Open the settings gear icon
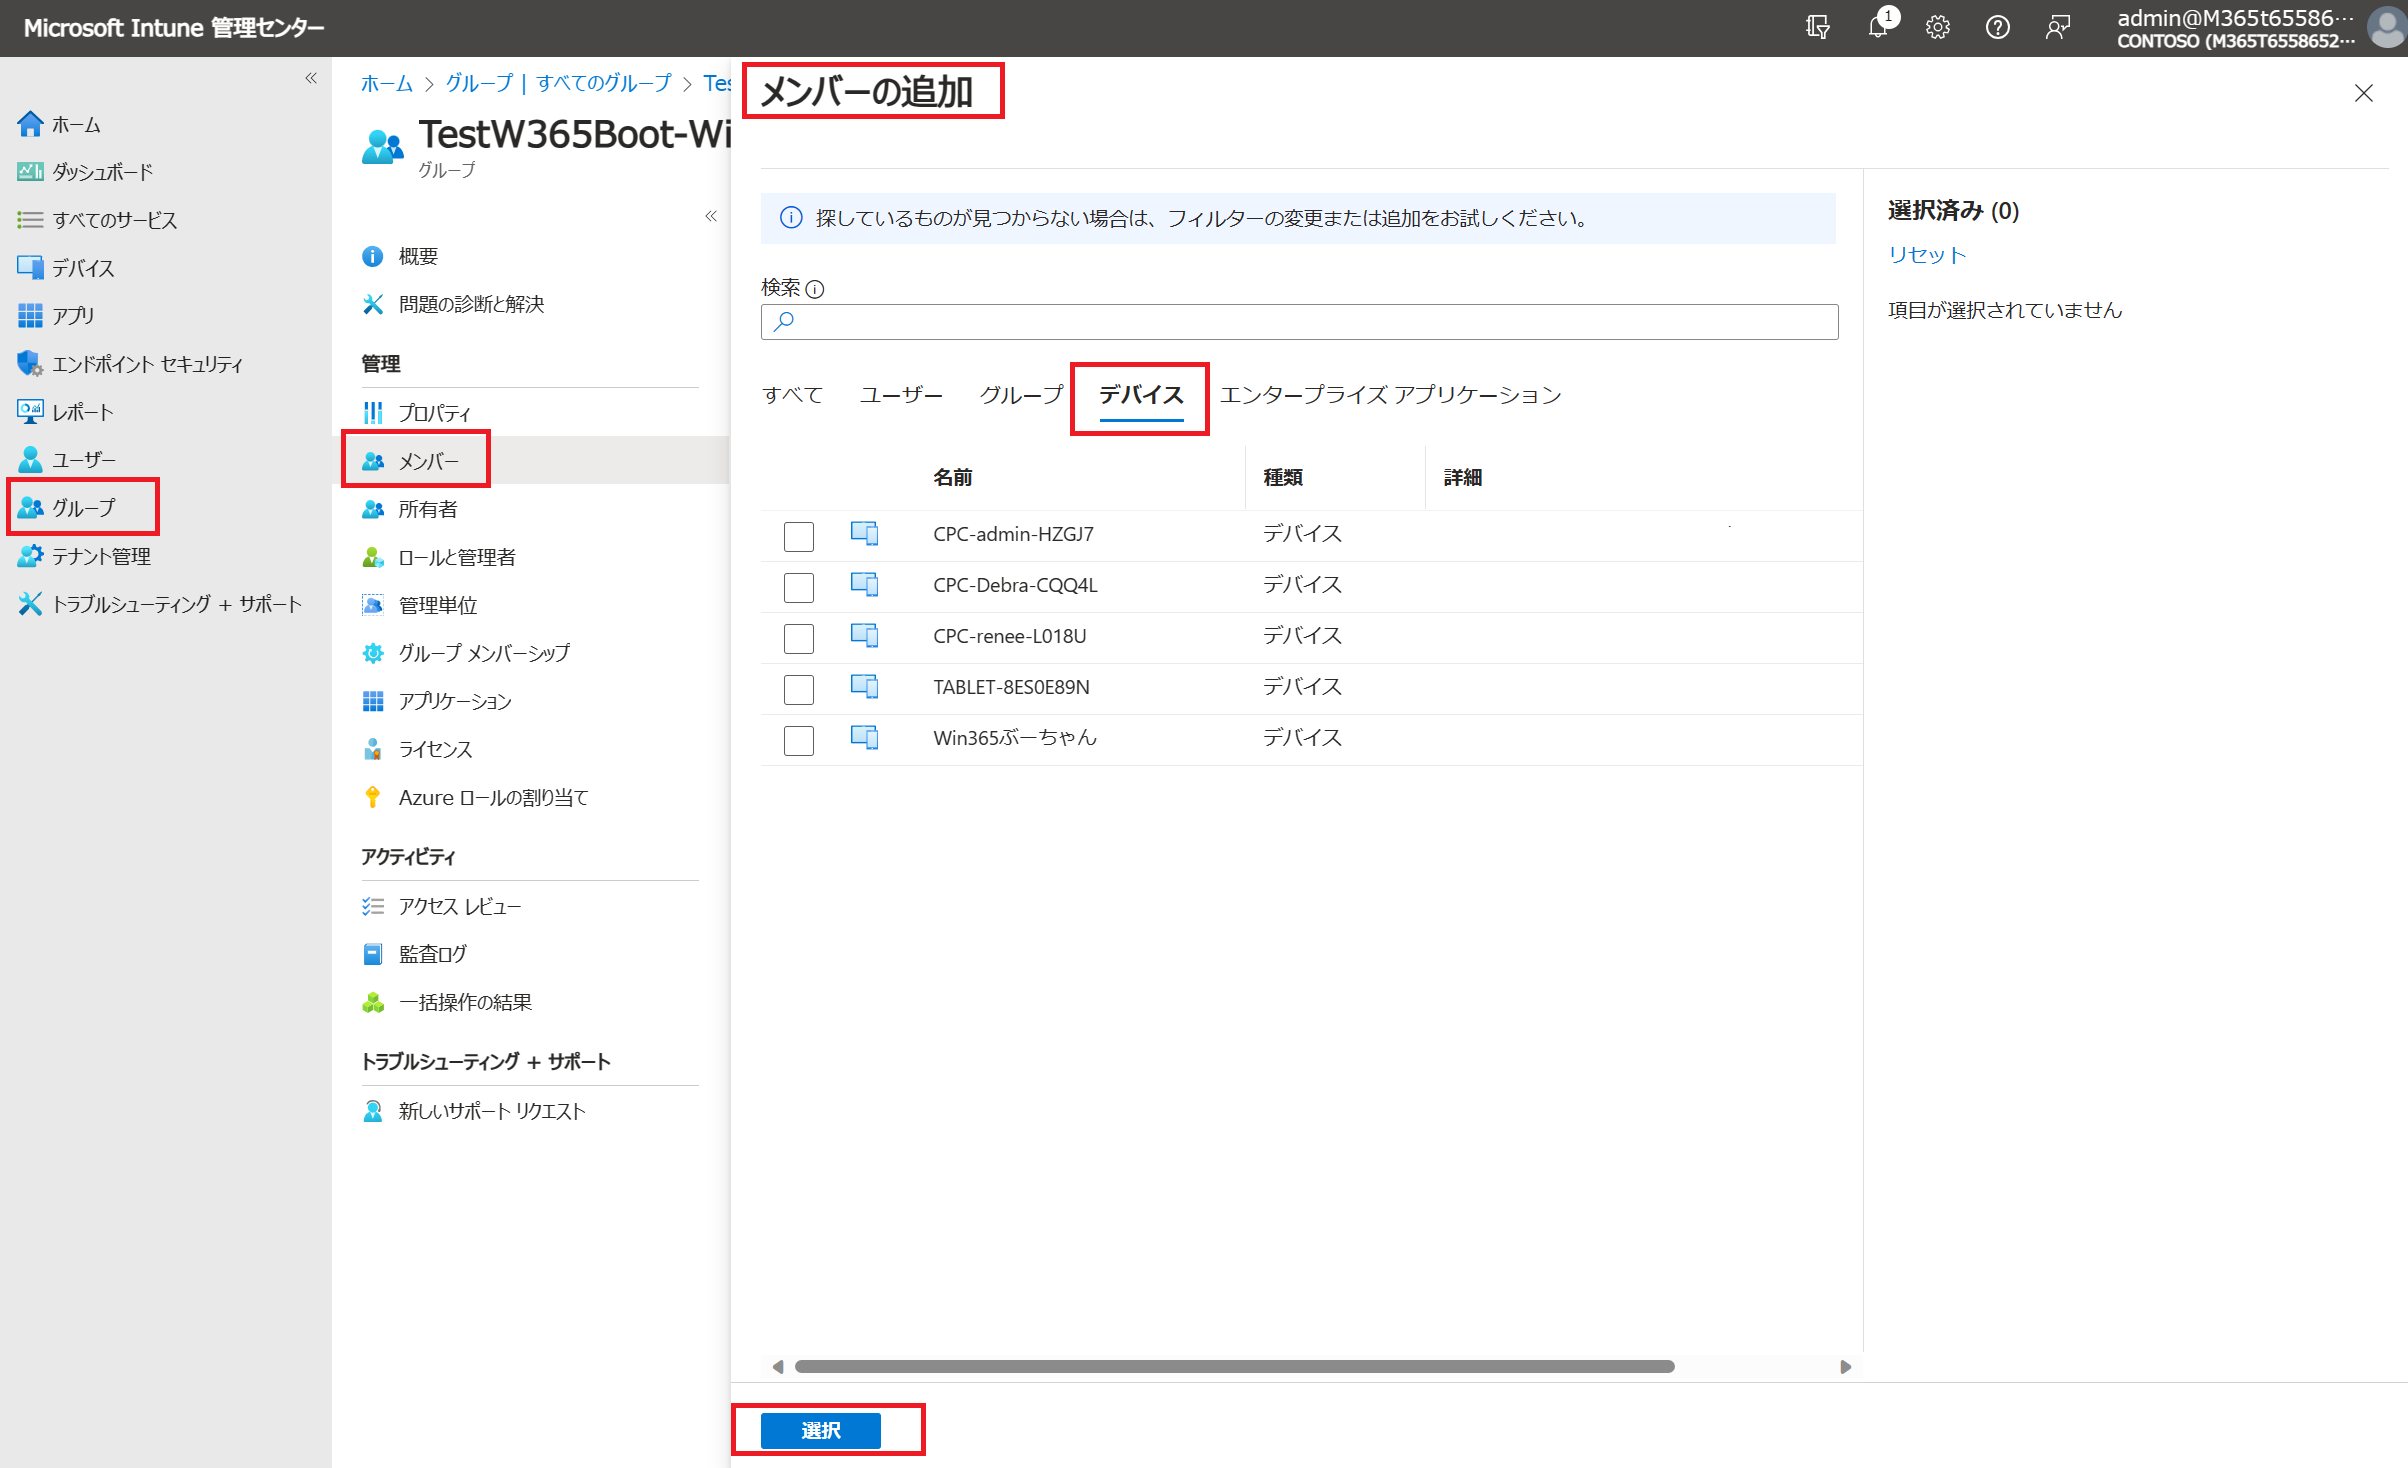The width and height of the screenshot is (2408, 1468). (1937, 27)
